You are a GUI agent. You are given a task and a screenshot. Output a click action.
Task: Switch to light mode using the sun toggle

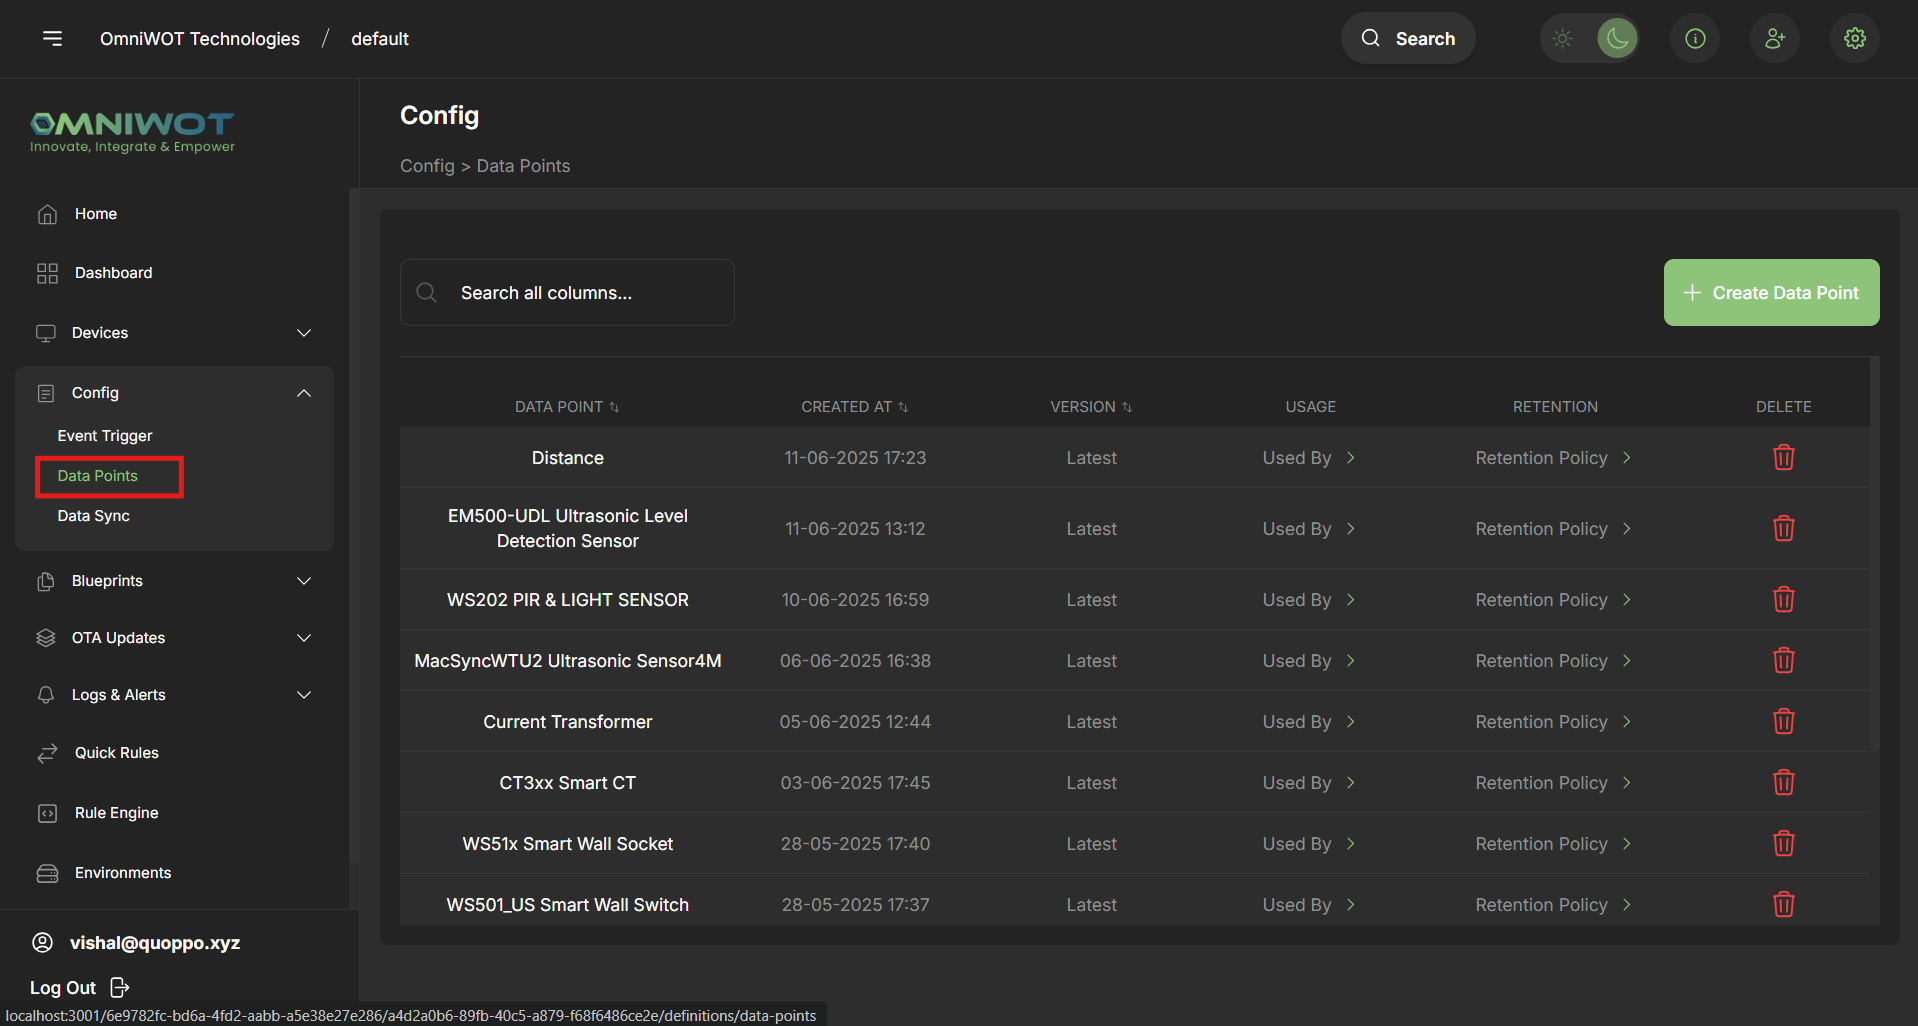pos(1562,38)
